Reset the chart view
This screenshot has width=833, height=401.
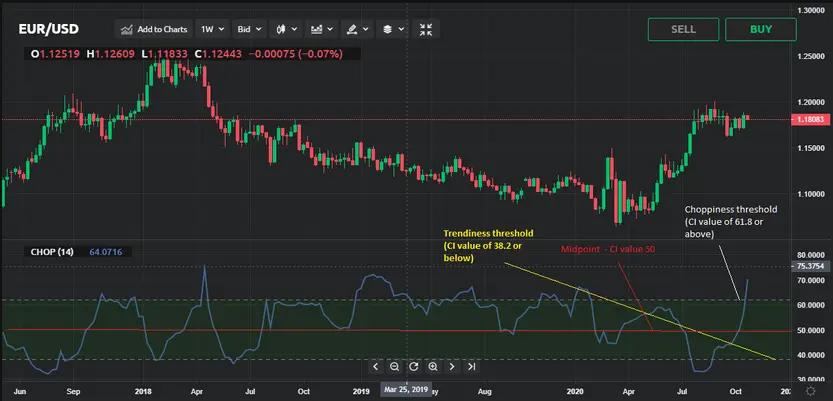[x=414, y=366]
